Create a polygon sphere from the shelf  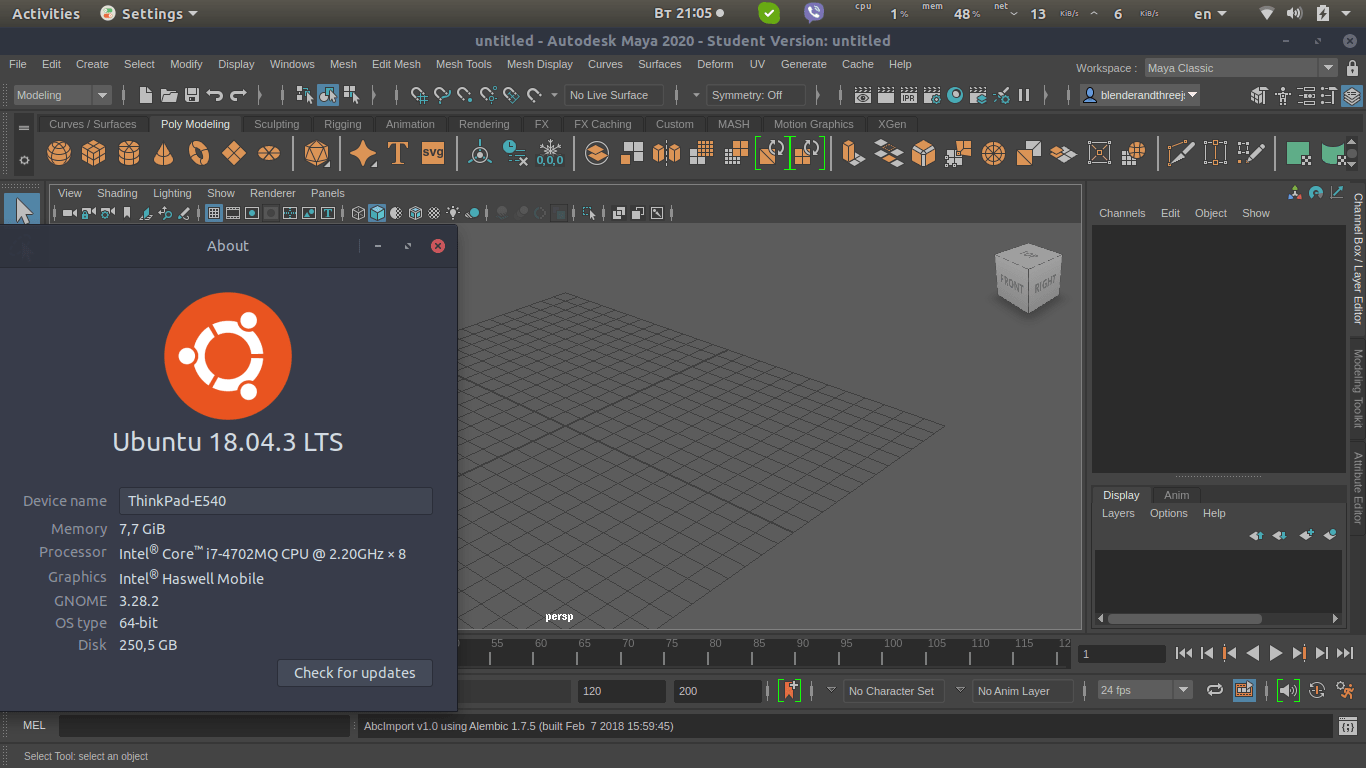coord(59,153)
